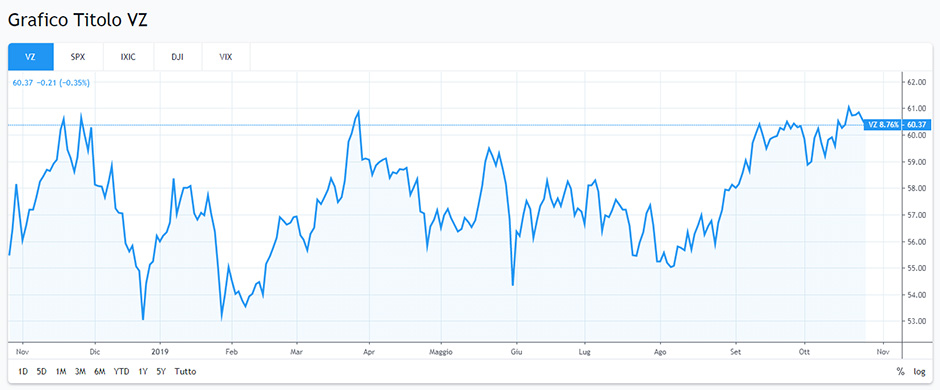
Task: Select the Tutto full range
Action: coord(185,371)
